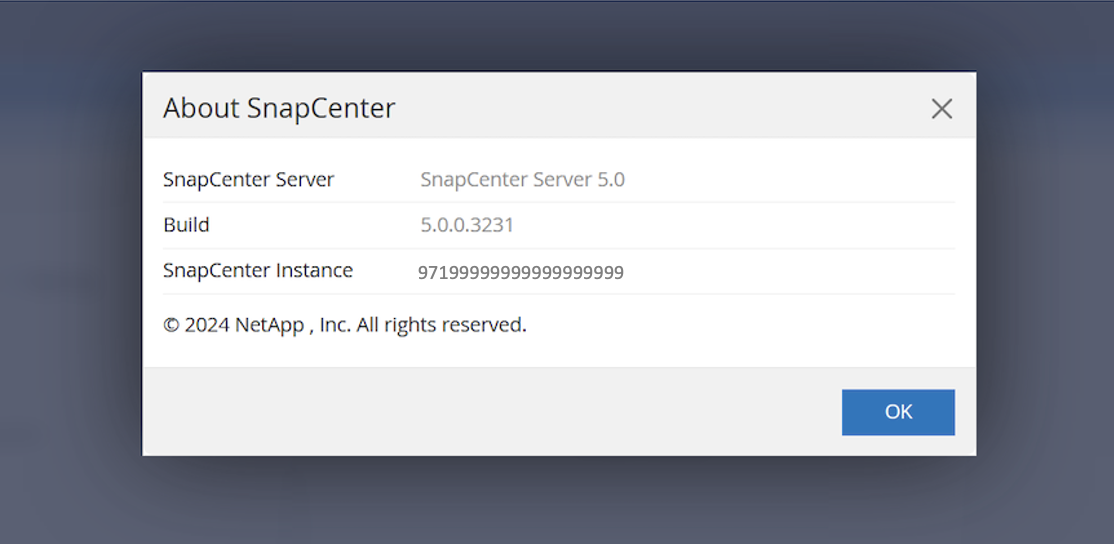Click the word "SnapCenter" in dialog header
The height and width of the screenshot is (544, 1114).
[321, 108]
